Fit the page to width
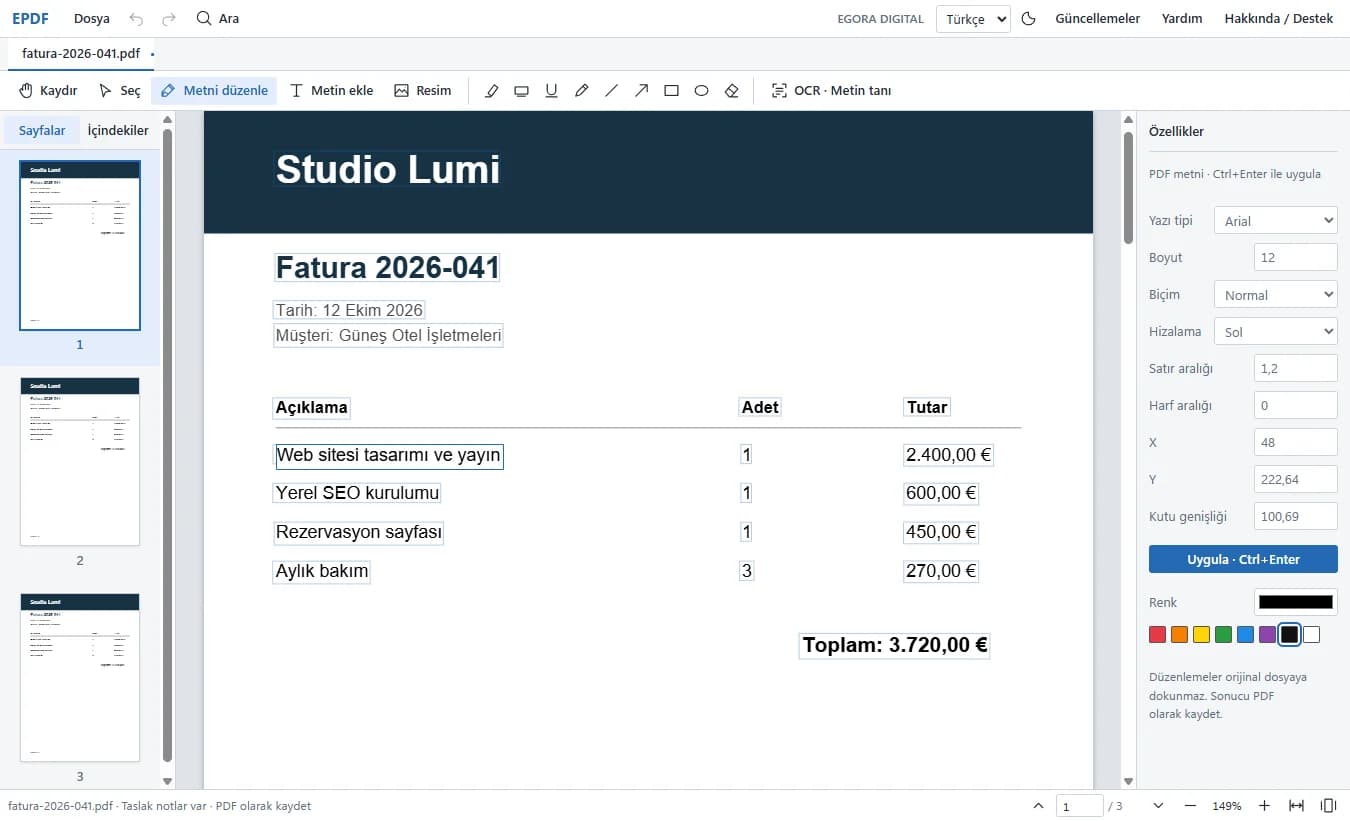Image resolution: width=1350 pixels, height=821 pixels. pos(1296,805)
